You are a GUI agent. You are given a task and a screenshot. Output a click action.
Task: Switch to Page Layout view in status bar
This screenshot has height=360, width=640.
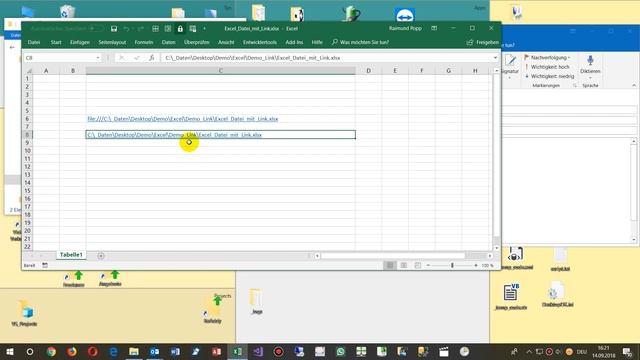click(x=404, y=265)
